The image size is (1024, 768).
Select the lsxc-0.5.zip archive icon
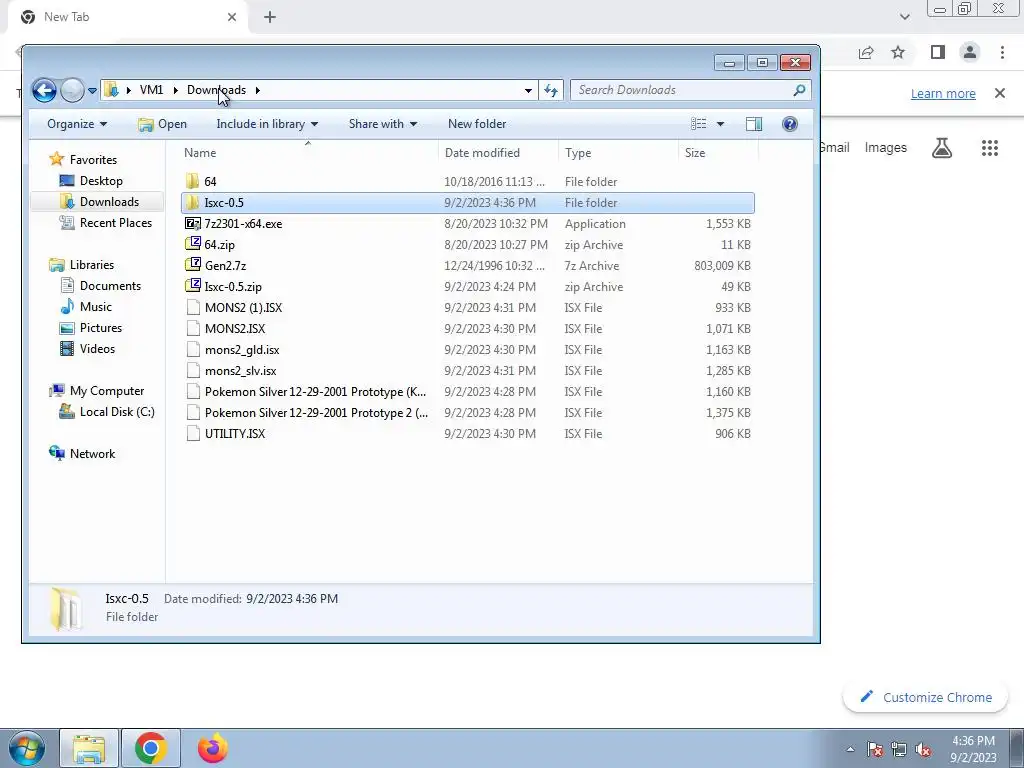coord(193,286)
